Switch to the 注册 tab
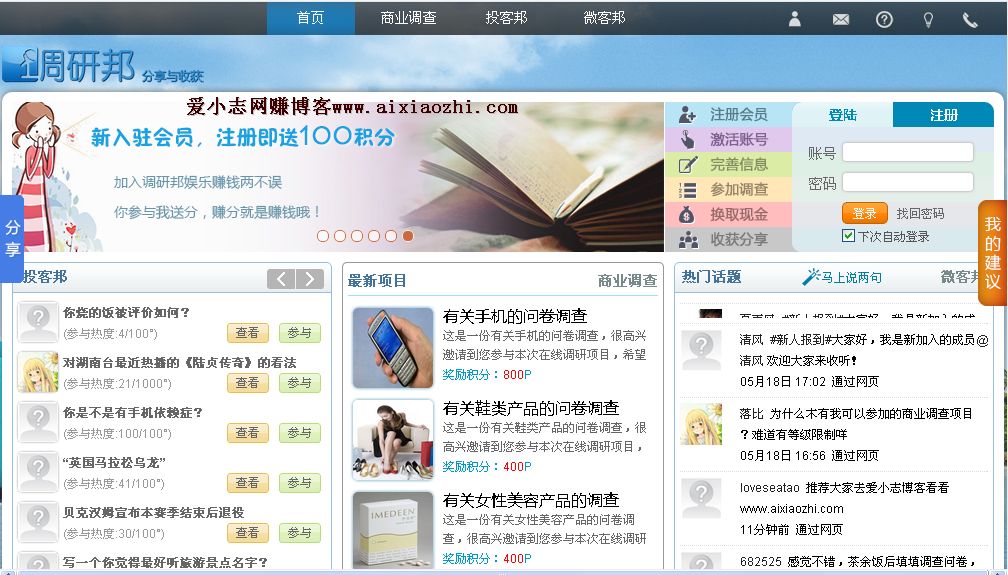 coord(943,115)
